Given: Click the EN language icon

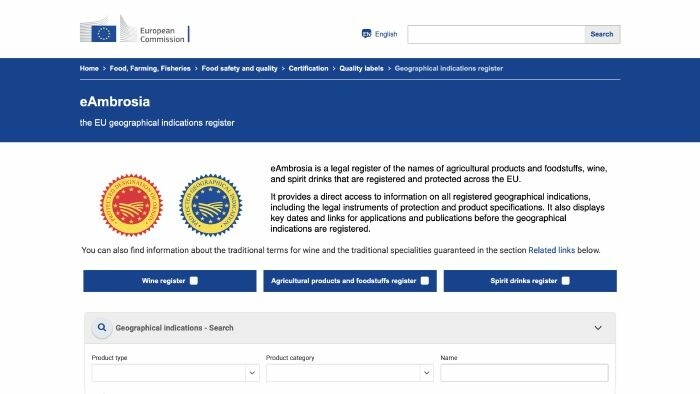Looking at the screenshot, I should click(367, 34).
